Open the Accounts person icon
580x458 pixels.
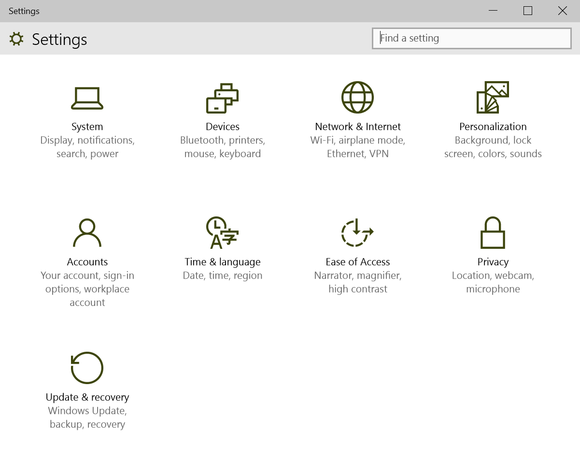pyautogui.click(x=87, y=233)
